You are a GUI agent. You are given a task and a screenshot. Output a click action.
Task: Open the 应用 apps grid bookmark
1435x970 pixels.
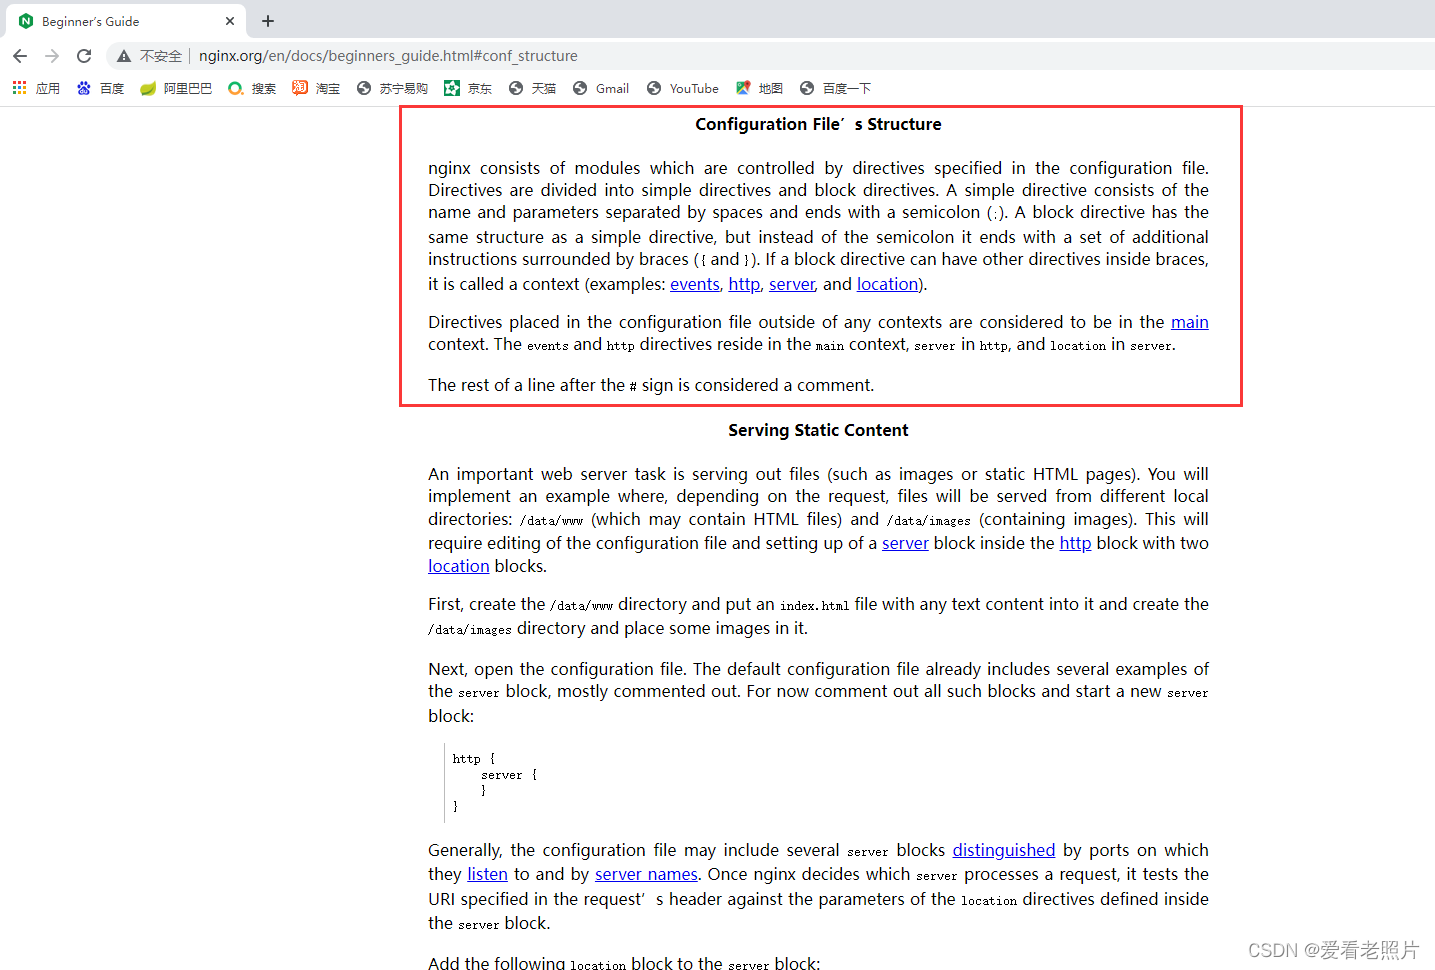click(x=36, y=88)
